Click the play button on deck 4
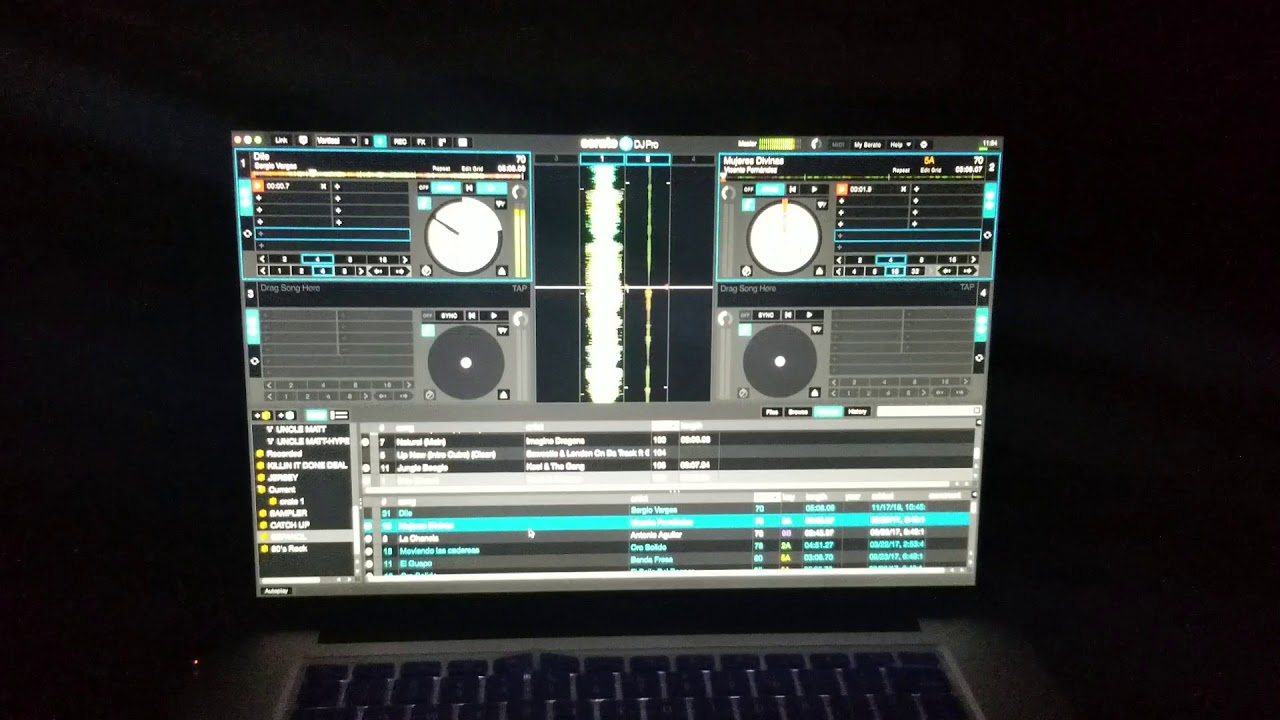 click(810, 316)
